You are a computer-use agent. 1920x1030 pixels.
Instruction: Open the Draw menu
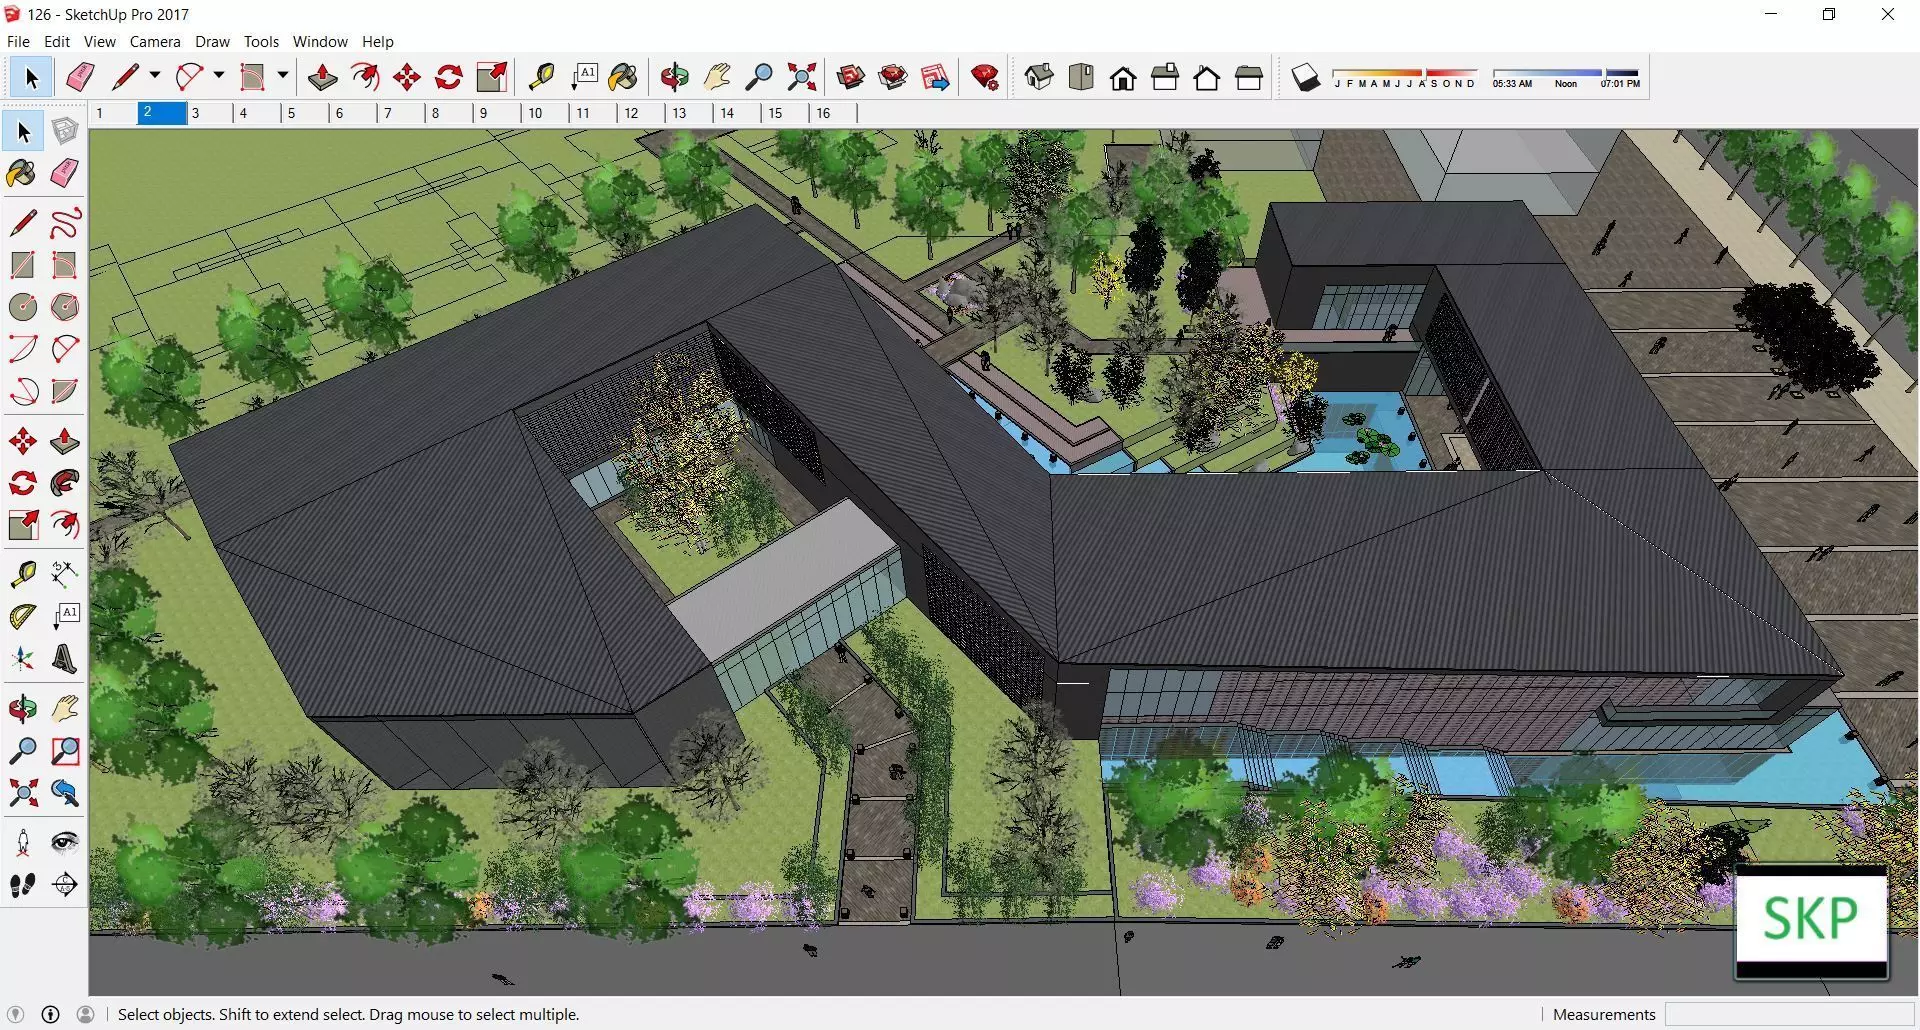[212, 42]
